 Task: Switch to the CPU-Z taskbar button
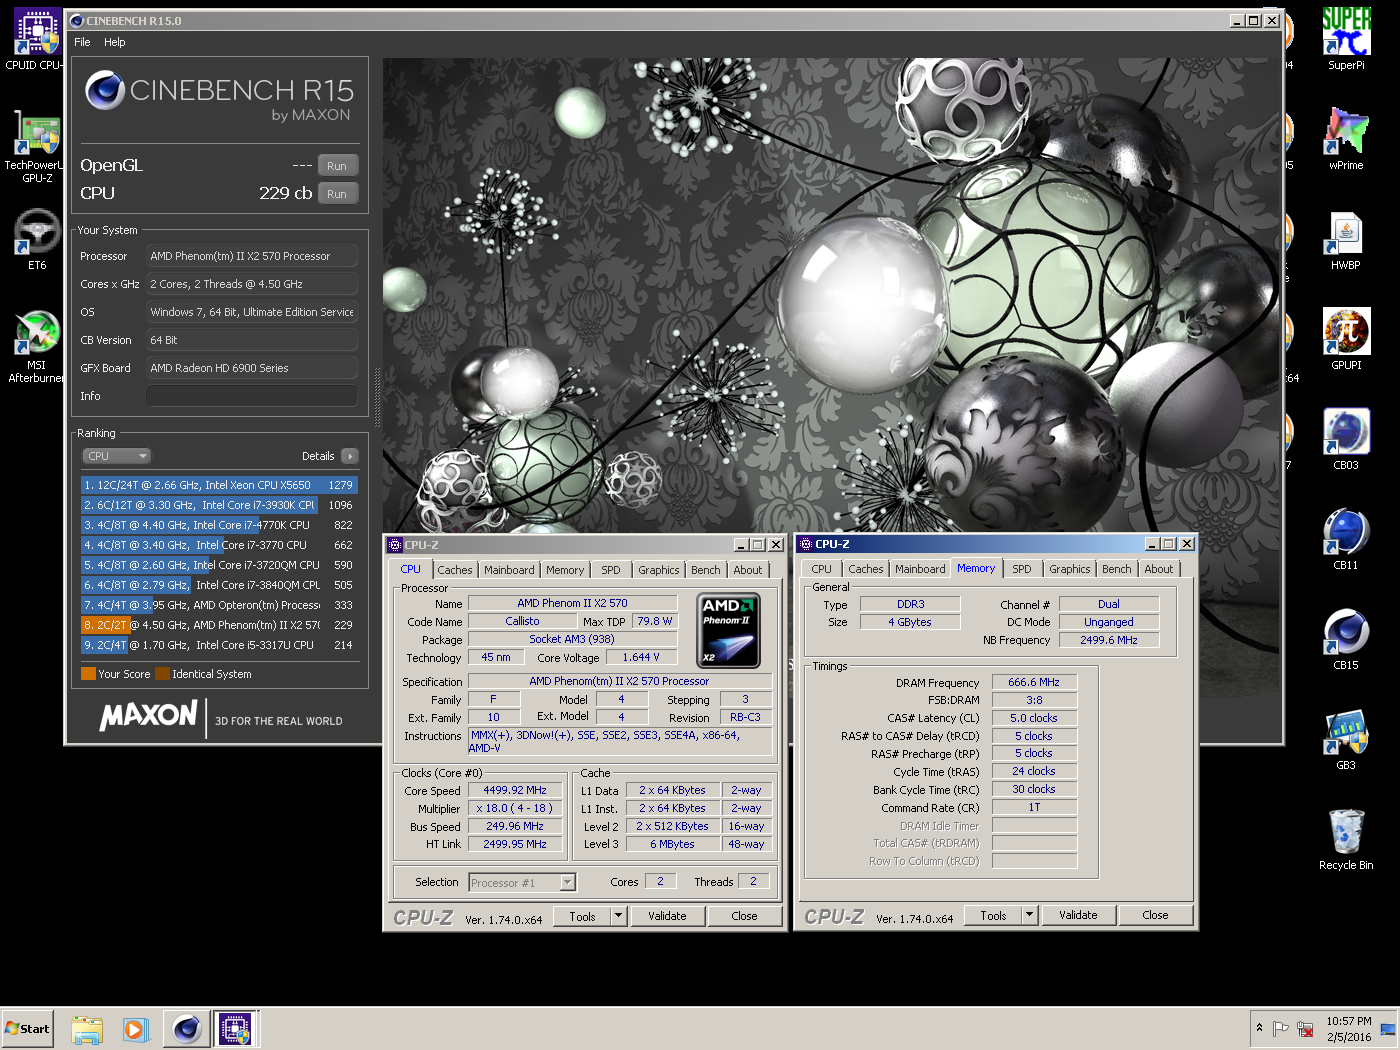[235, 1029]
